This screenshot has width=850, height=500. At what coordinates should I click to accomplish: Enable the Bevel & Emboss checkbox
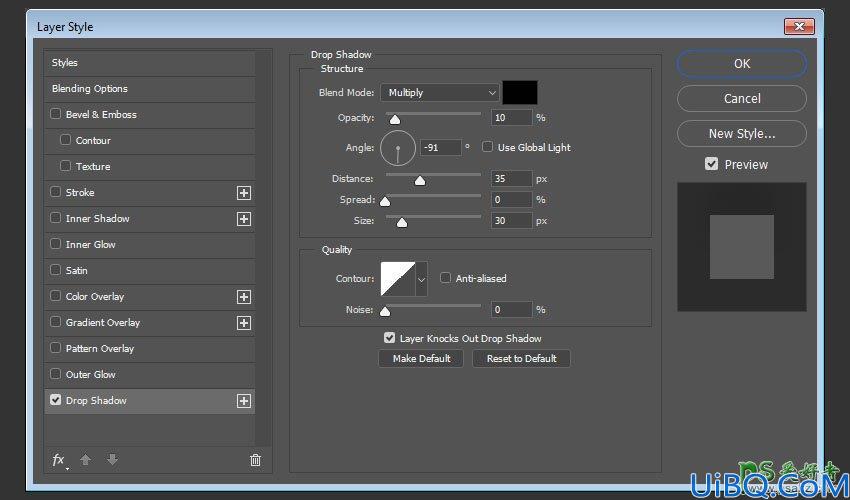[55, 114]
